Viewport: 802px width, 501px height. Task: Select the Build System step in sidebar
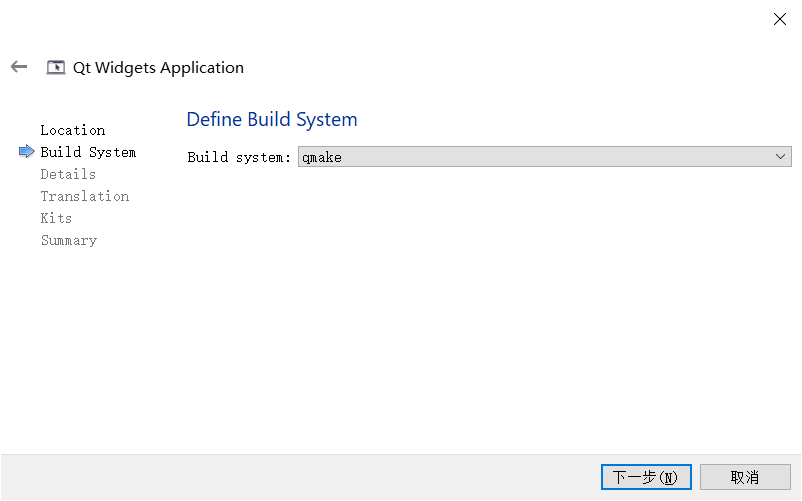88,152
